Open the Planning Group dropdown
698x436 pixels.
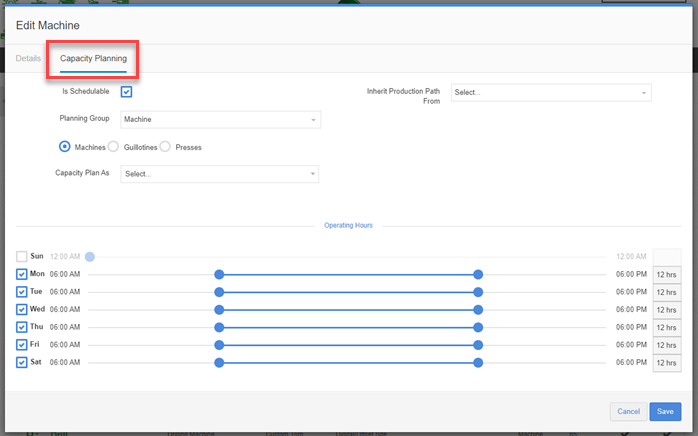[x=220, y=119]
